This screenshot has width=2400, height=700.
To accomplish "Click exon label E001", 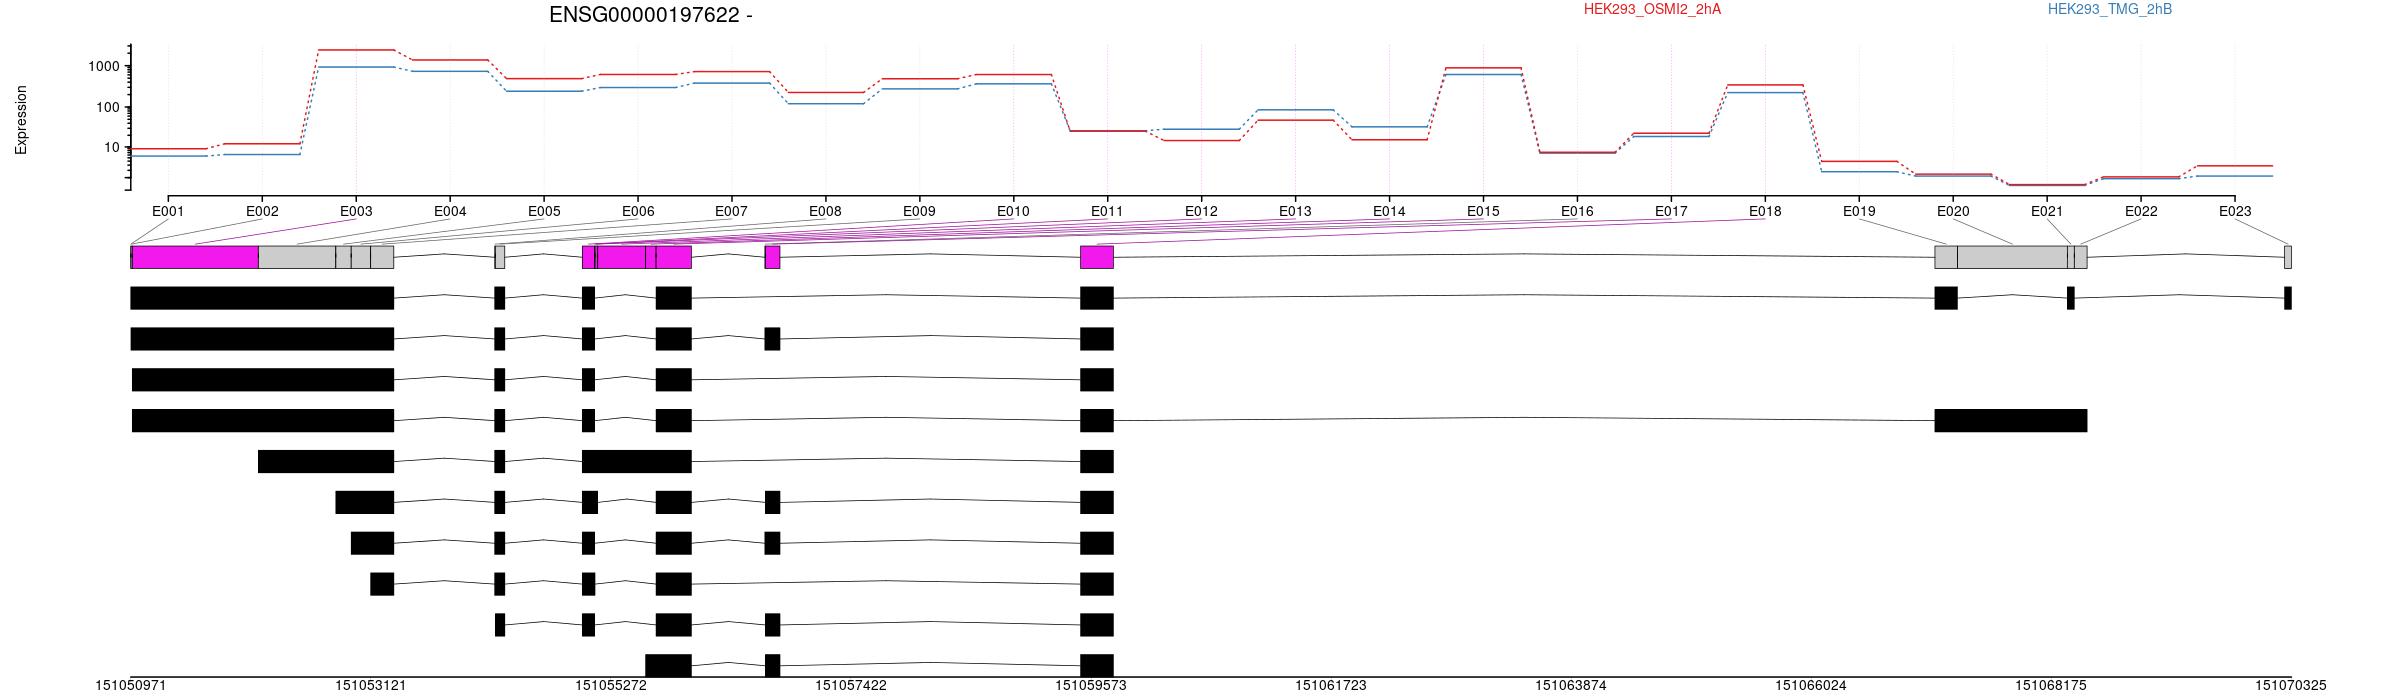I will coord(168,211).
